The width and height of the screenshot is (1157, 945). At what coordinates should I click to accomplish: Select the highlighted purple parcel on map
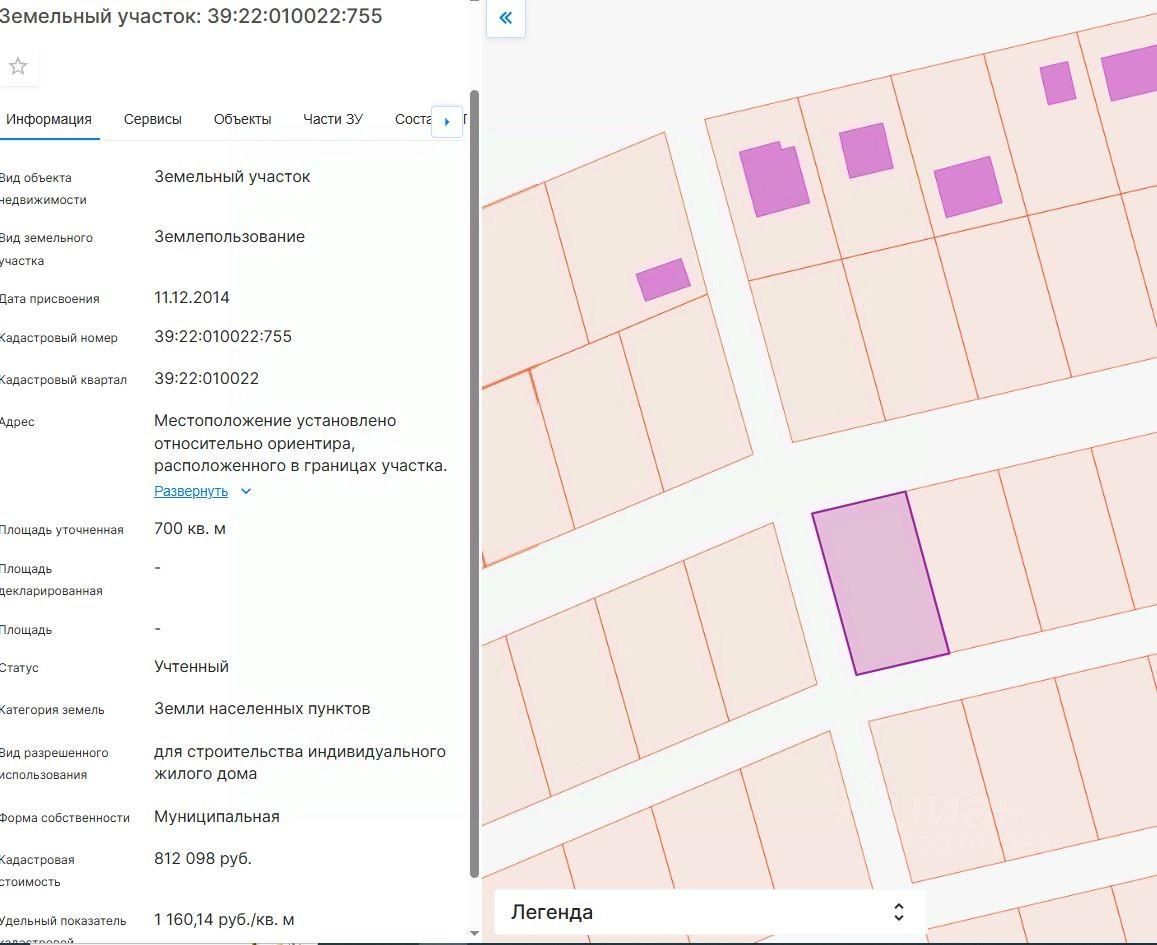pos(880,582)
